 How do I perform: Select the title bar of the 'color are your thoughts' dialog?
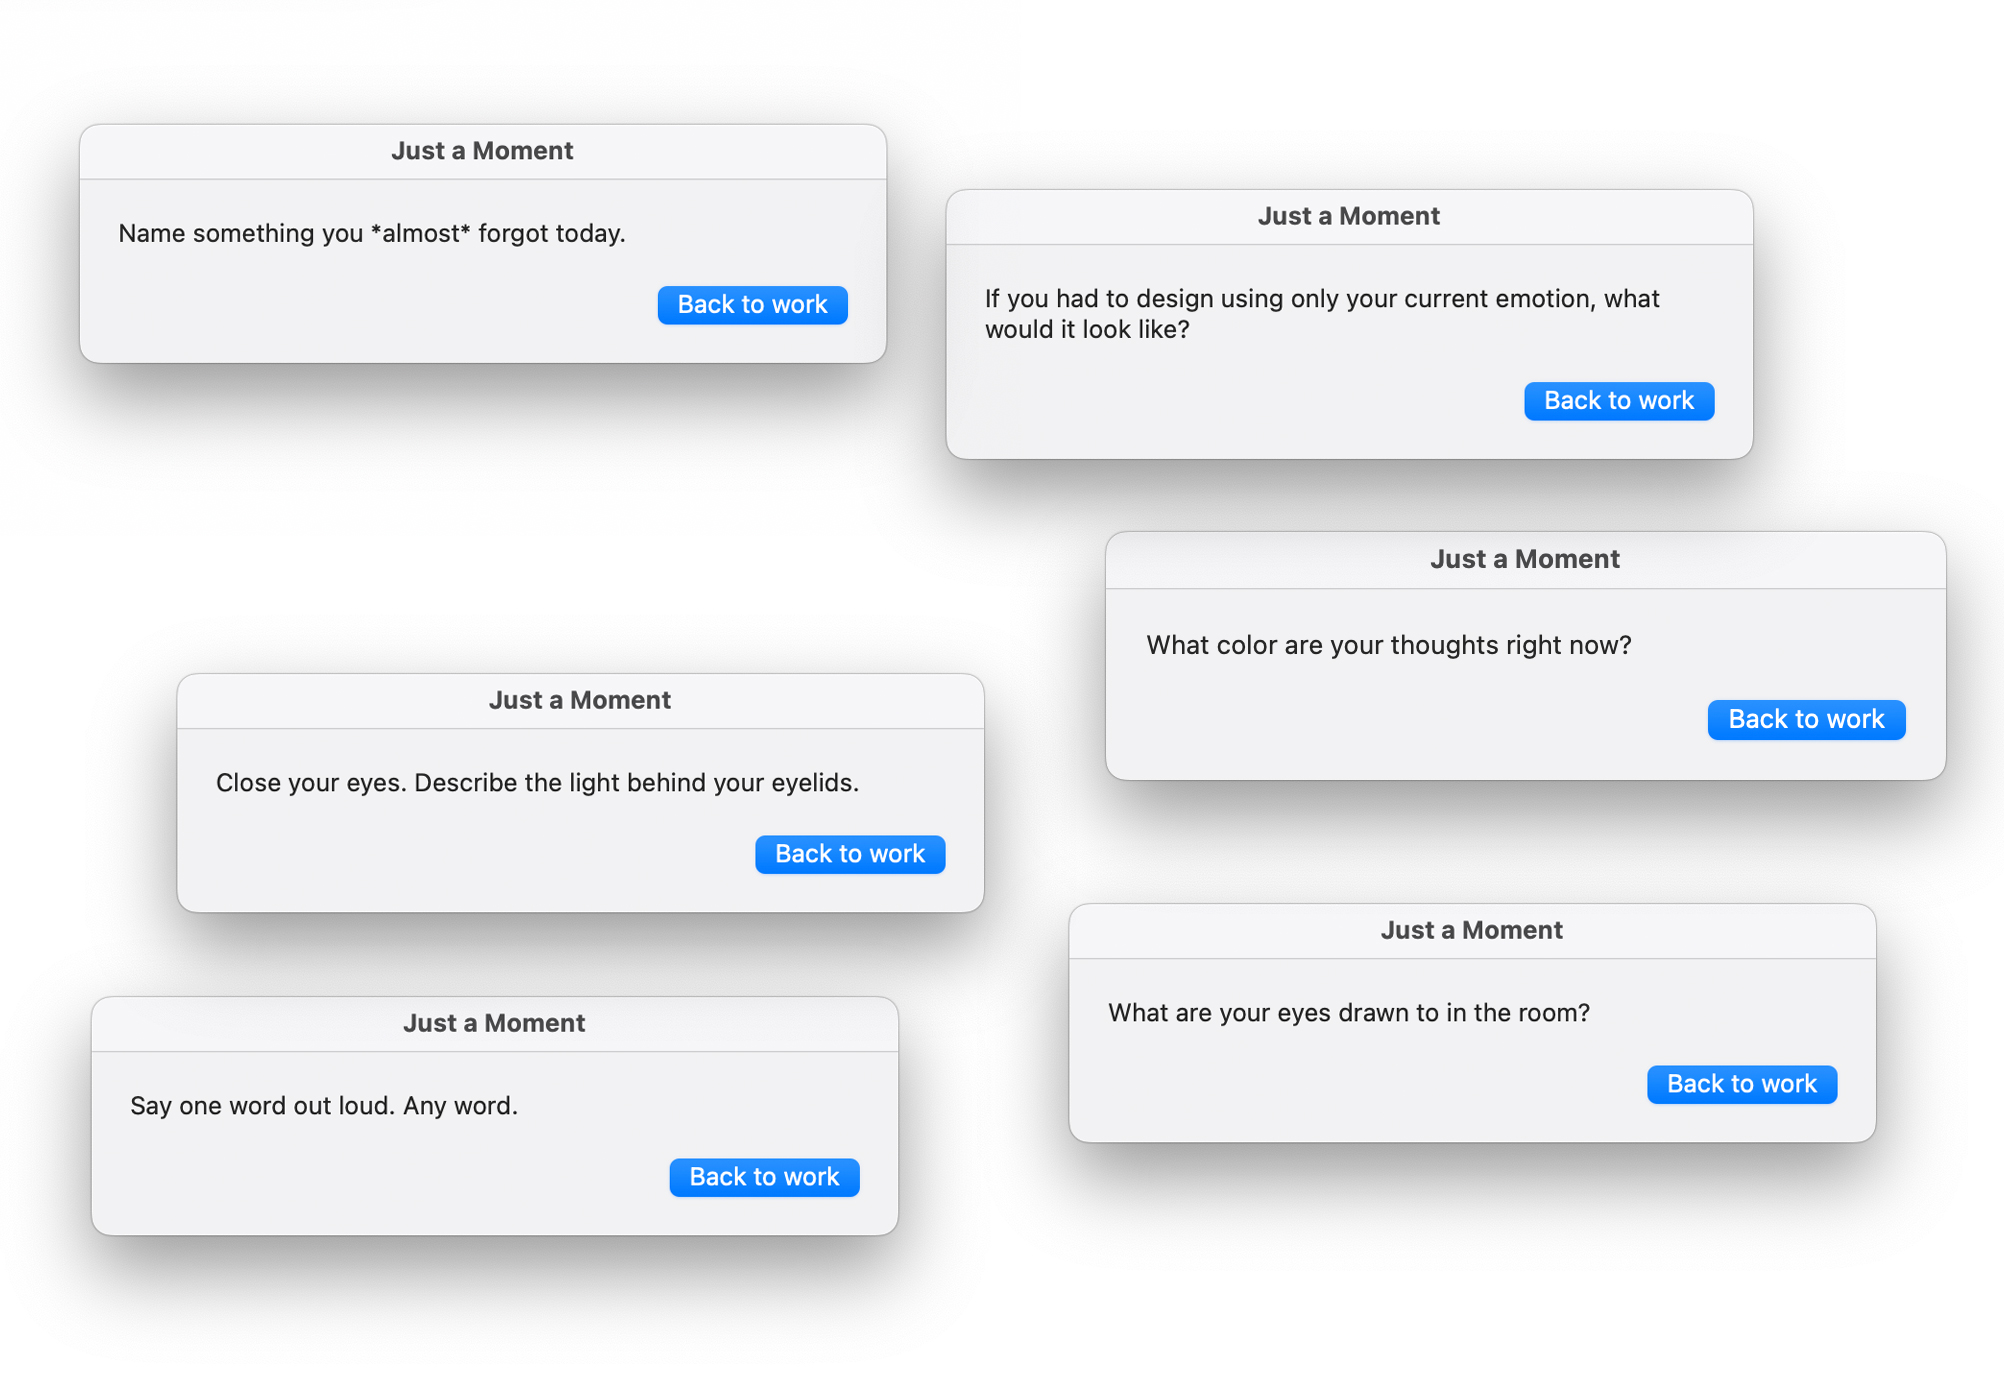coord(1524,560)
